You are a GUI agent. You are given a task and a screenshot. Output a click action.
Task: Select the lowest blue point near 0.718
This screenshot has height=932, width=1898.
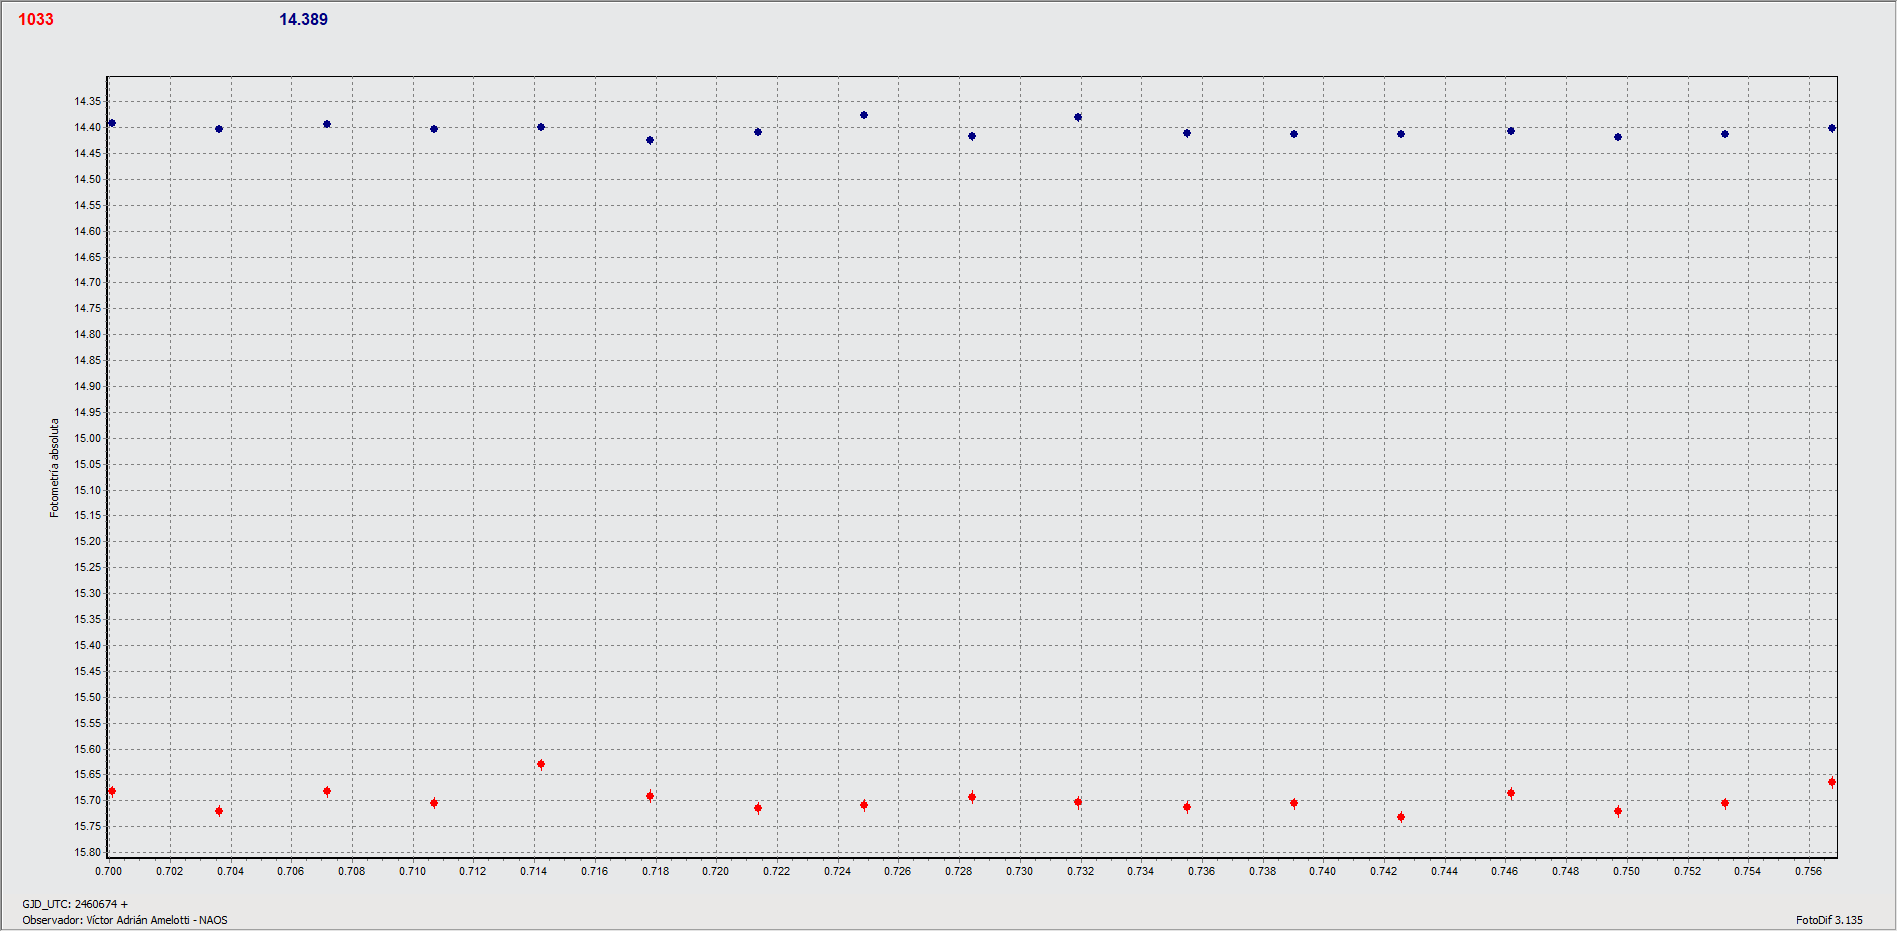pyautogui.click(x=650, y=140)
